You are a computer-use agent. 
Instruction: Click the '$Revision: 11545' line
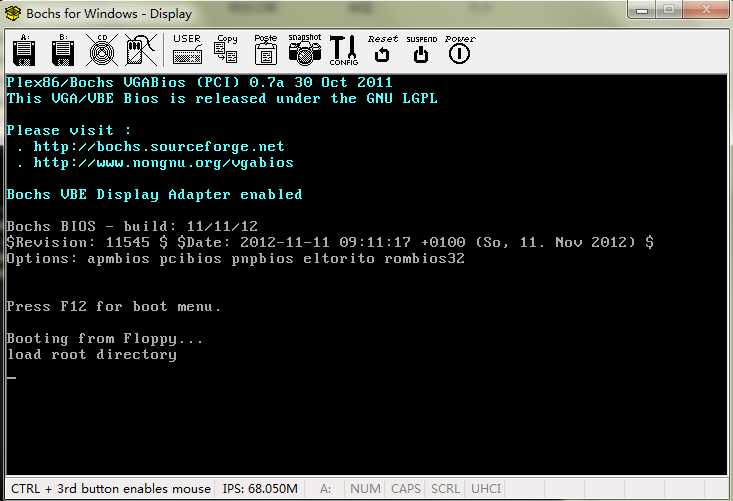tap(330, 243)
